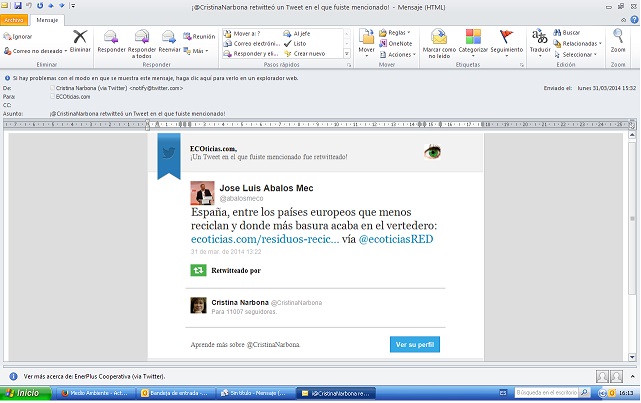Delete the message with Eliminar
This screenshot has height=403, width=641.
tap(80, 41)
